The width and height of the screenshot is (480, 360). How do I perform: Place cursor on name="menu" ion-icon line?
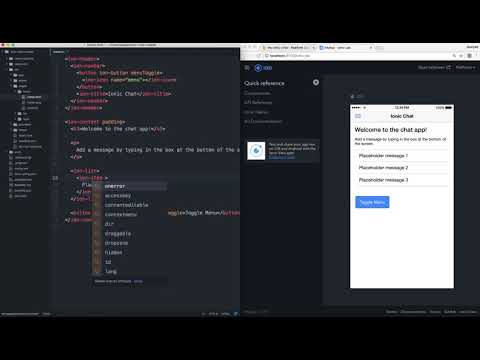tap(129, 80)
